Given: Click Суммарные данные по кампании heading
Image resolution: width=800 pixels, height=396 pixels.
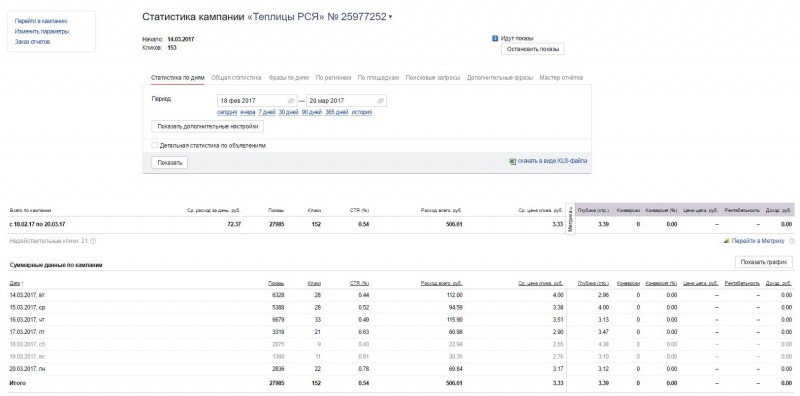Looking at the screenshot, I should point(56,265).
